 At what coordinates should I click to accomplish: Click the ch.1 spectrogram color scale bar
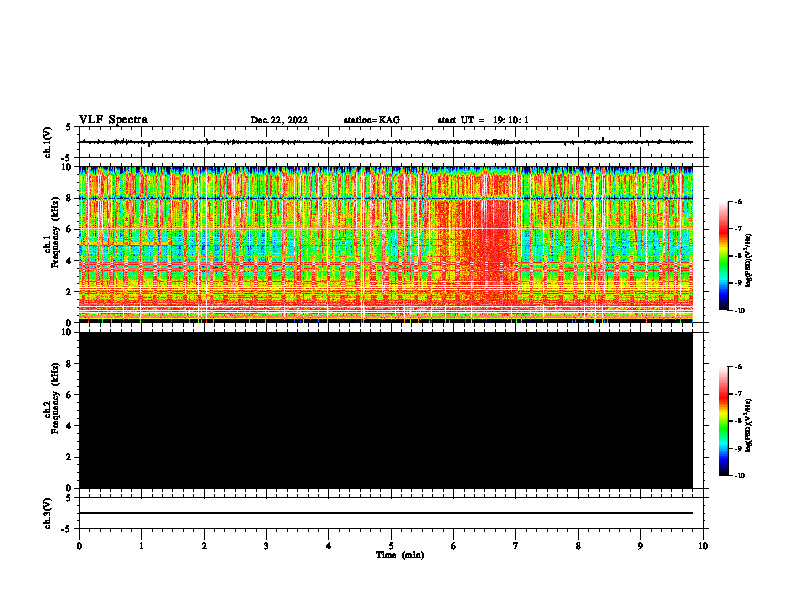pos(724,256)
